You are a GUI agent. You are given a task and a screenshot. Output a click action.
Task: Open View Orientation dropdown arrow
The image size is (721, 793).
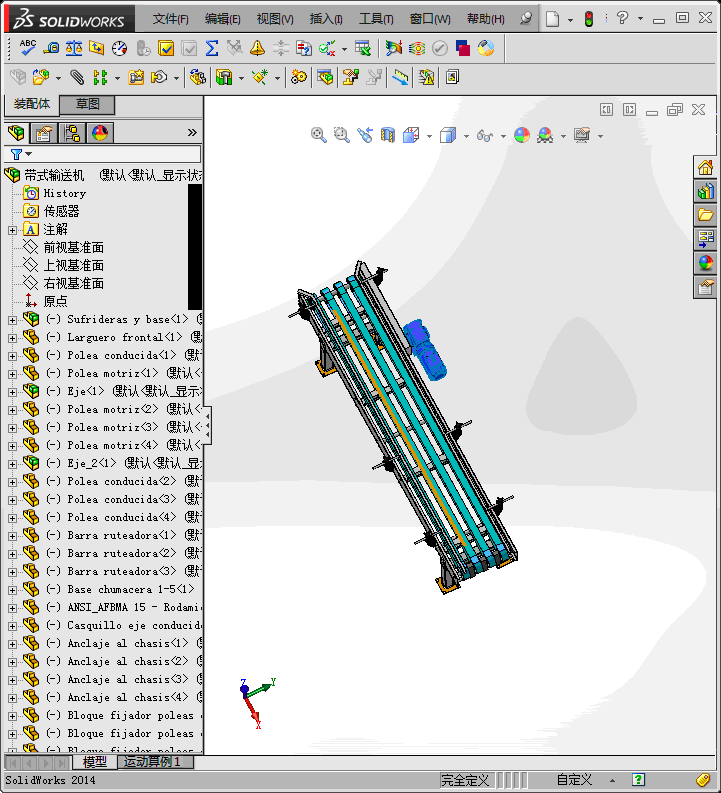point(429,136)
